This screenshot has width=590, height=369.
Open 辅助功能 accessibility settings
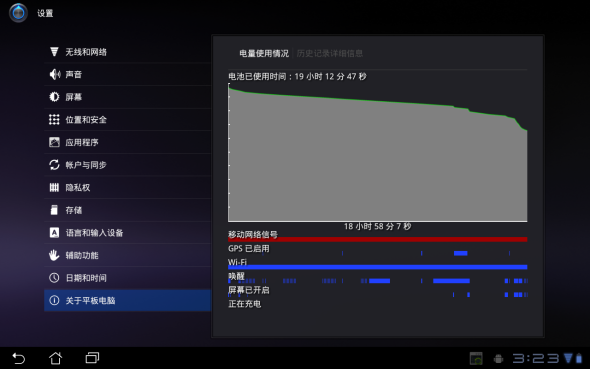pos(127,255)
